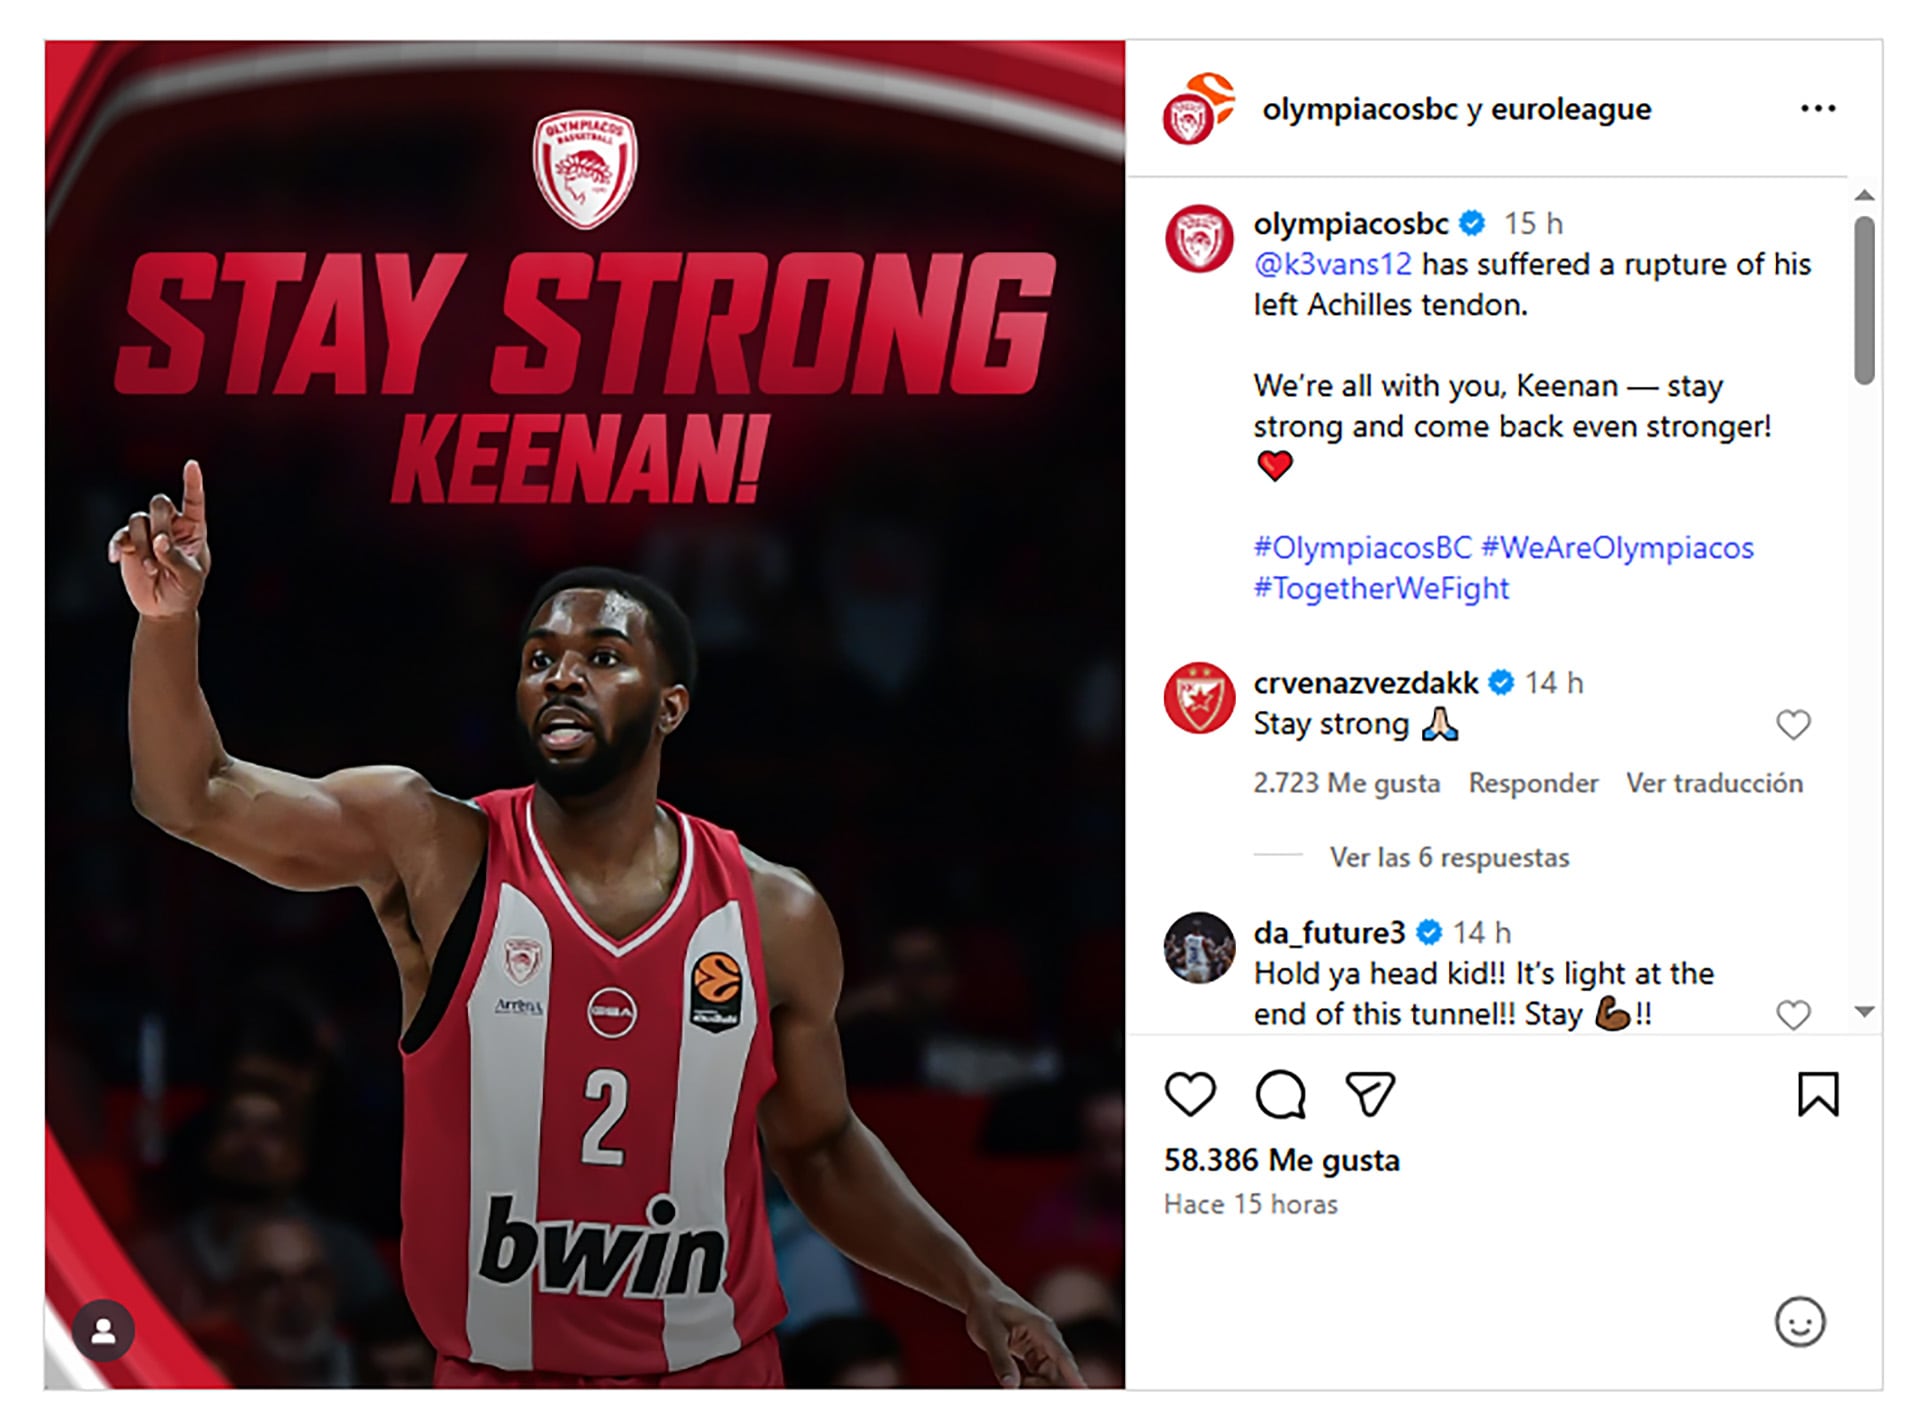Screen dimensions: 1920x1414
Task: Expand Ver las 6 respuestas
Action: point(1449,857)
